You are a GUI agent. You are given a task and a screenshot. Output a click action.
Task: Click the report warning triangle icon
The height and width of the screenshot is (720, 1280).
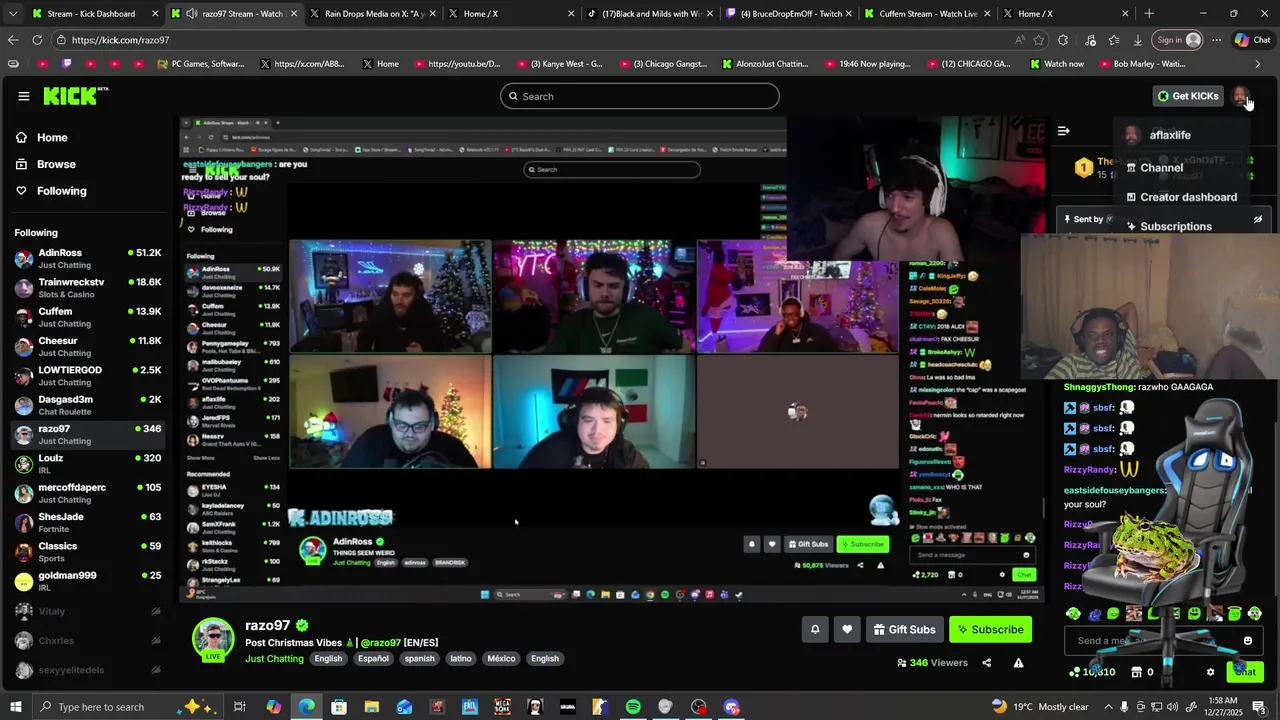(1018, 662)
